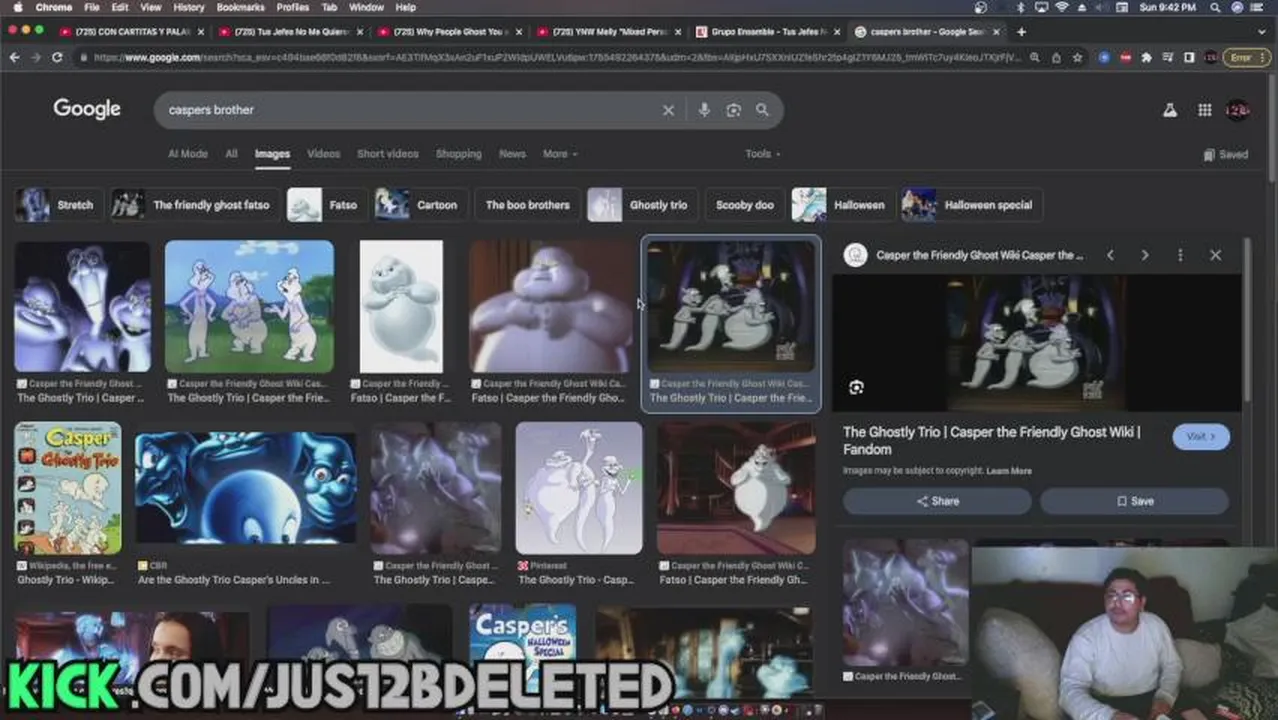Open the AI Mode search tab

(x=188, y=154)
